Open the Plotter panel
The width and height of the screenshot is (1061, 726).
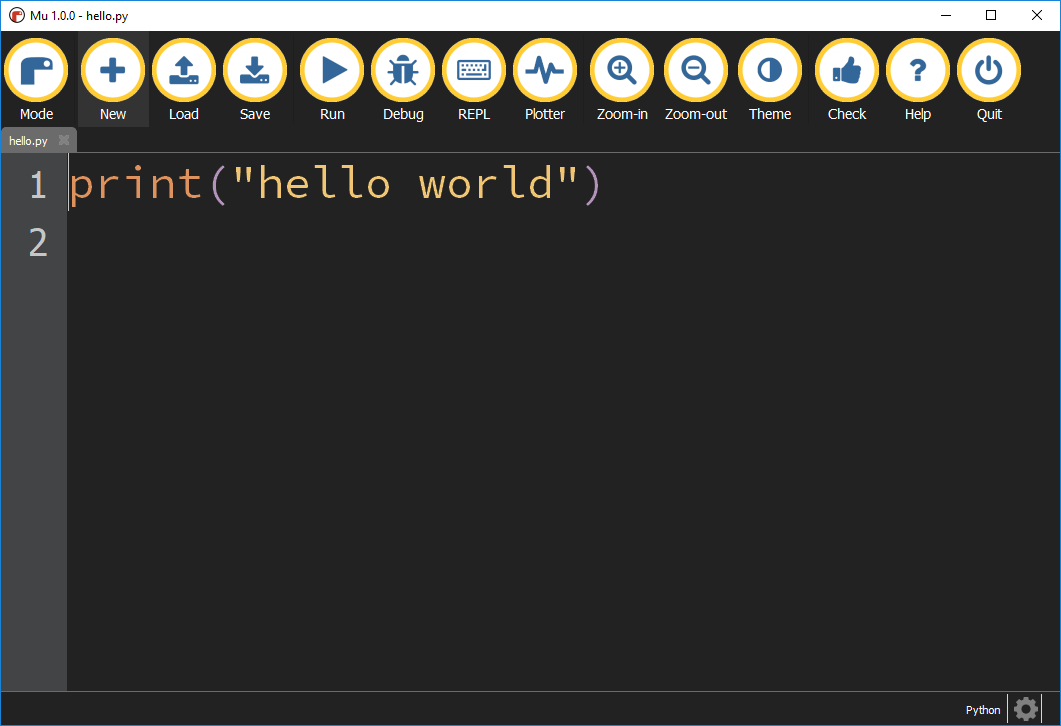544,69
